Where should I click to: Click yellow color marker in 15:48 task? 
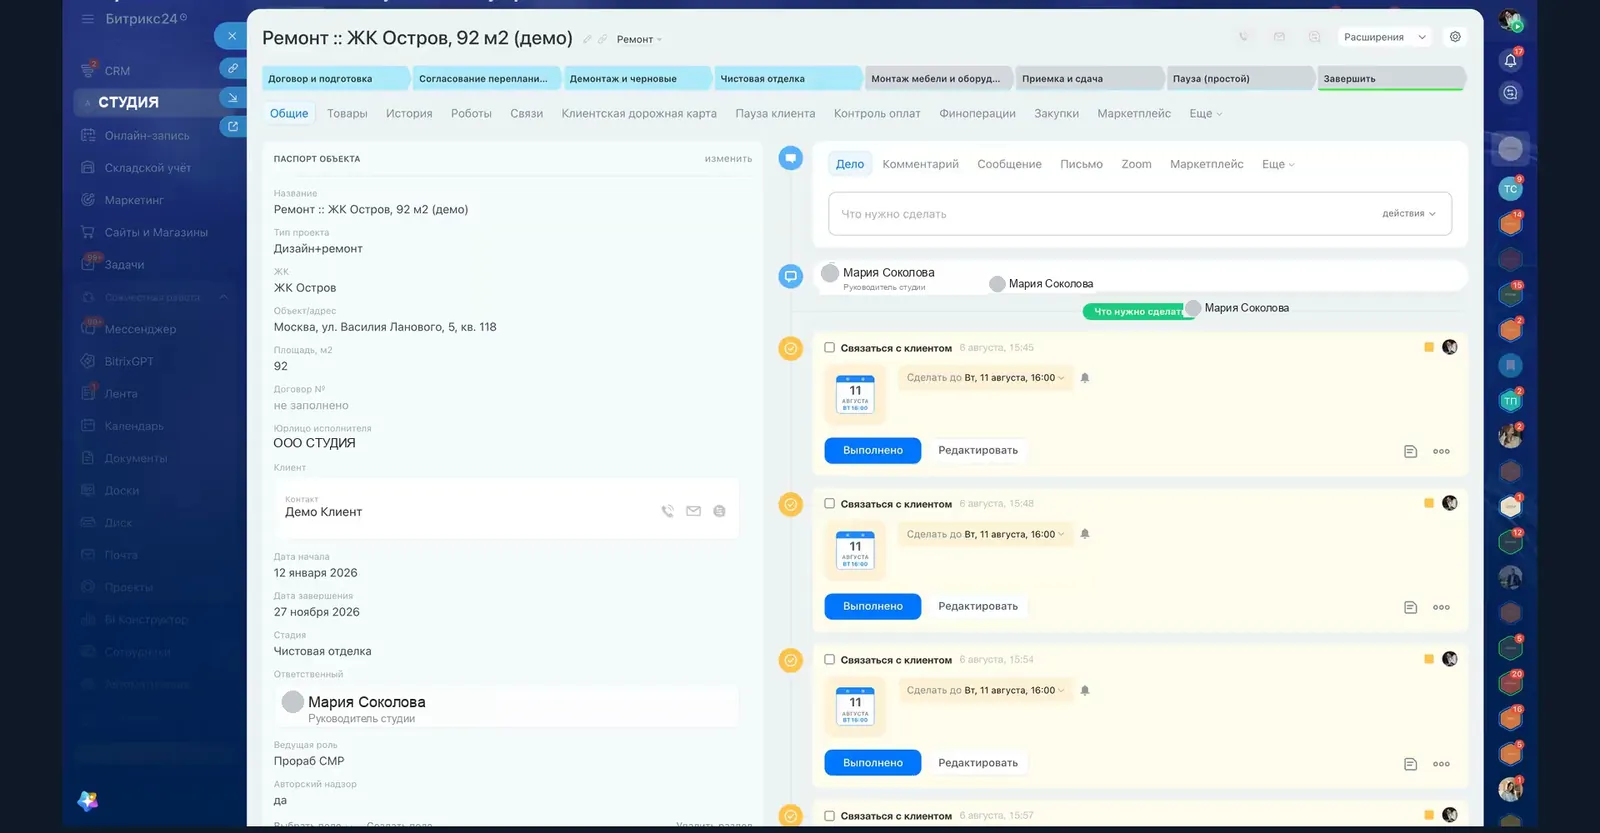point(1429,503)
